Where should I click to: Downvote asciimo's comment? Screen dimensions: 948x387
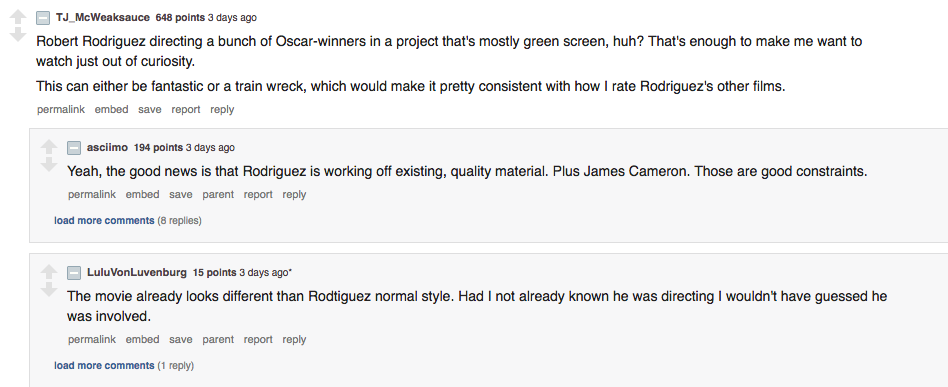coord(48,164)
